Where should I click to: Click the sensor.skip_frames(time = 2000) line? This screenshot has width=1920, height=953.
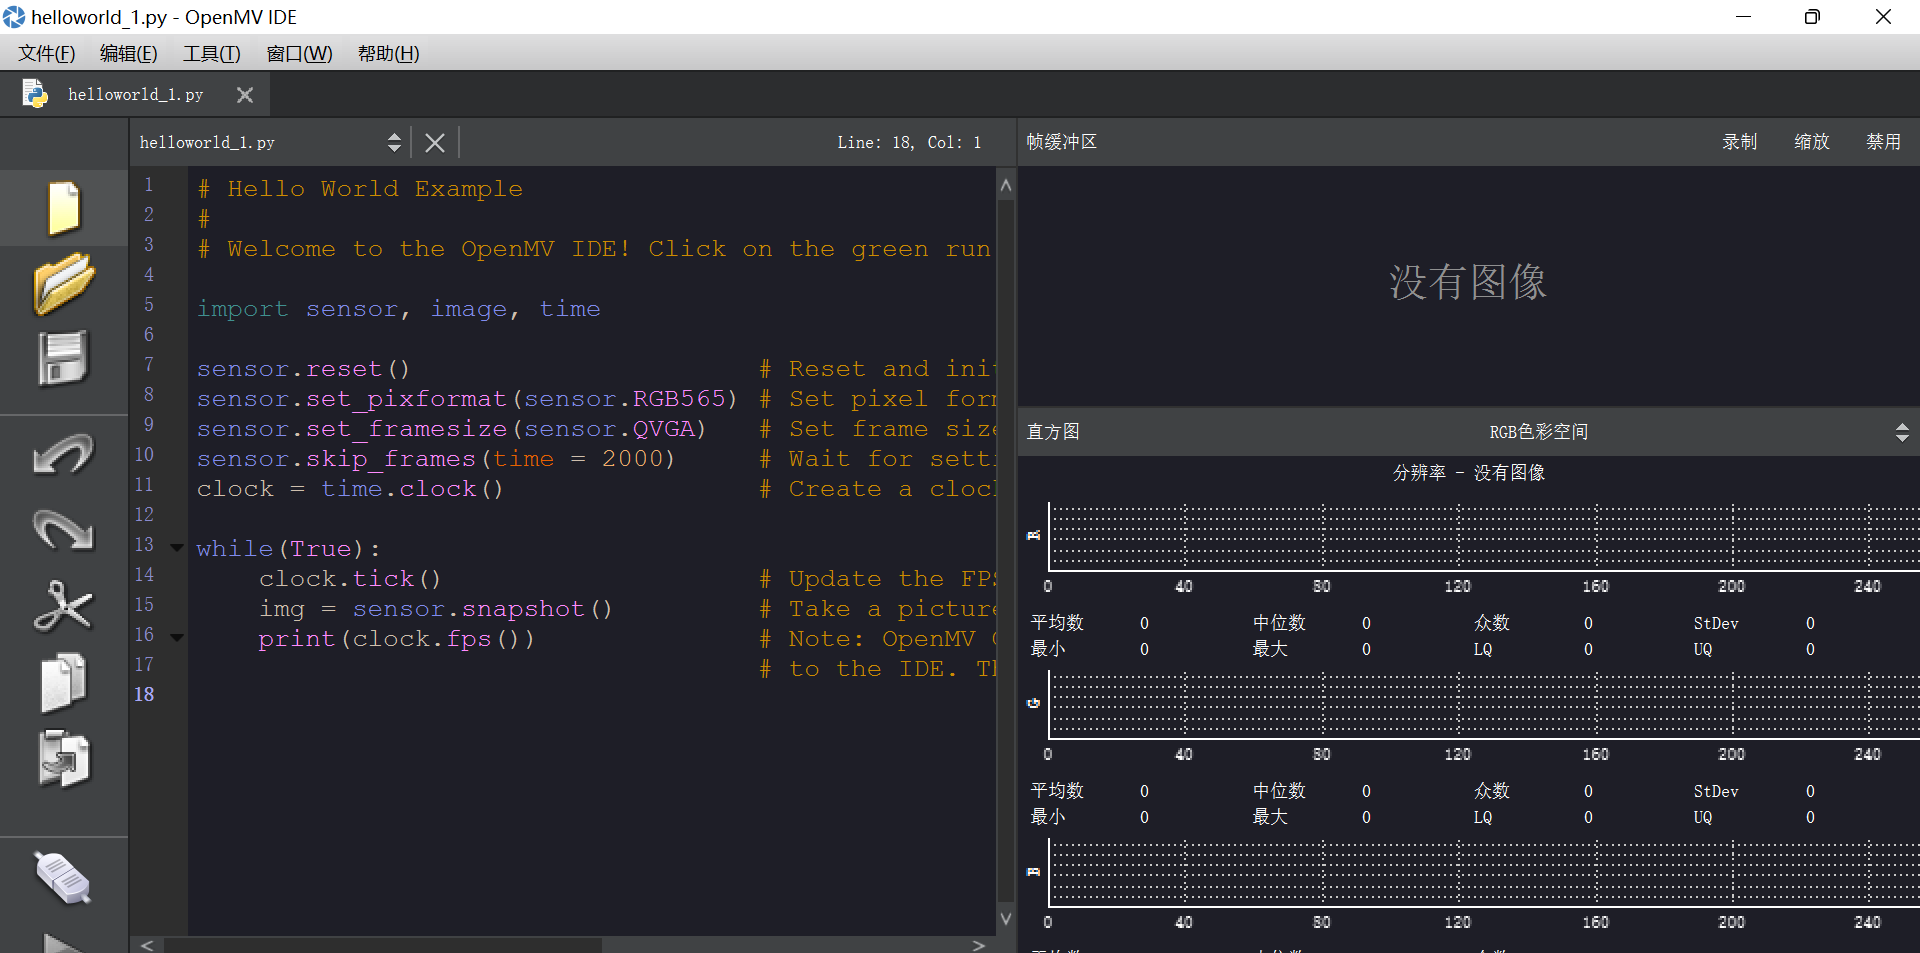[435, 459]
